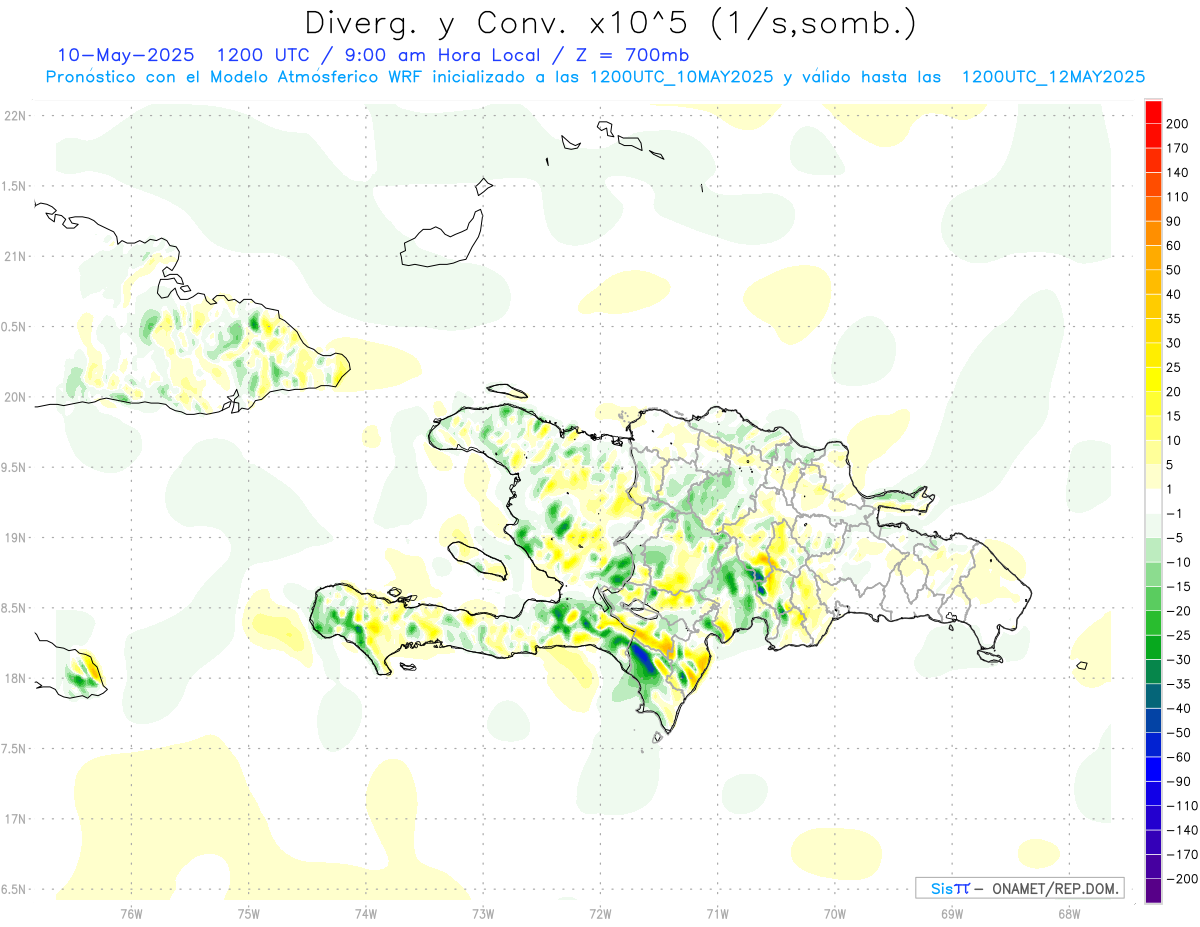Image resolution: width=1200 pixels, height=927 pixels.
Task: Click the '20N' latitude axis label
Action: tap(15, 397)
